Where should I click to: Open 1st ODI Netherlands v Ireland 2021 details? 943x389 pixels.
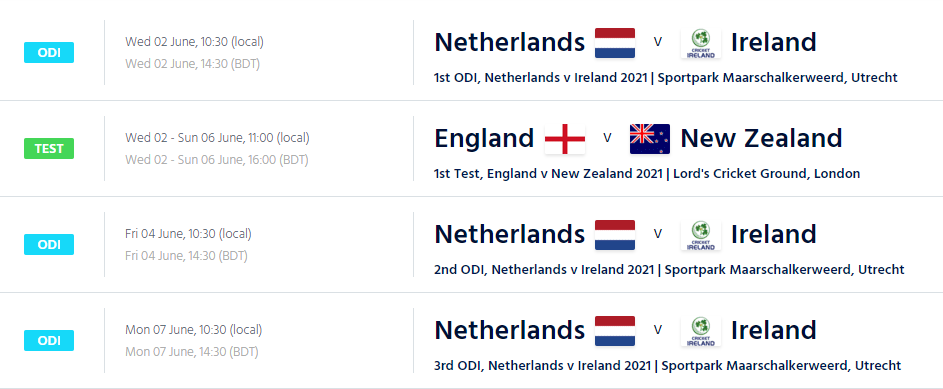click(665, 78)
